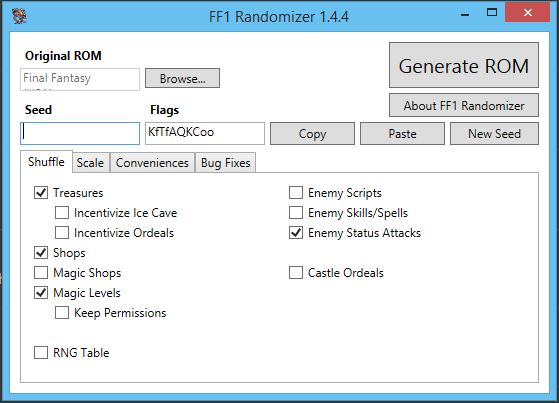Disable Enemy Status Attacks checkbox
Screen dimensions: 559x403
tap(296, 233)
